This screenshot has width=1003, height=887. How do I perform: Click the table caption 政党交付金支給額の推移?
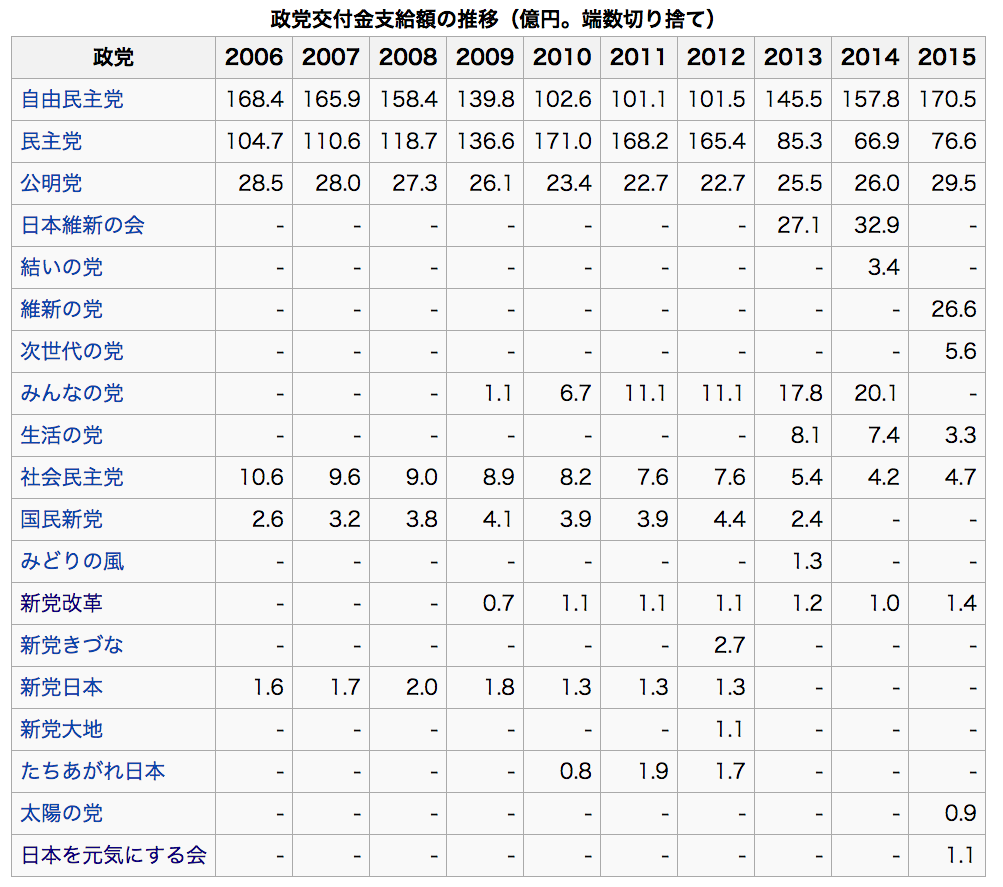(384, 19)
